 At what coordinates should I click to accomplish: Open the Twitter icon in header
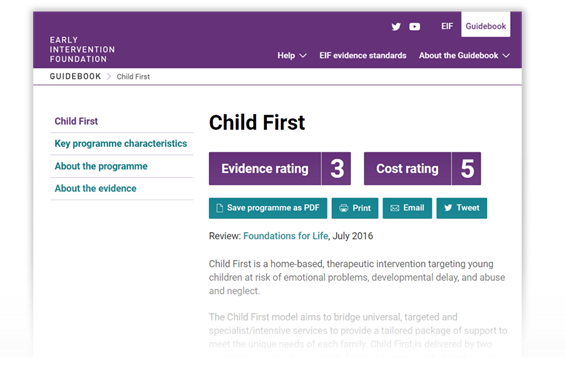(396, 26)
